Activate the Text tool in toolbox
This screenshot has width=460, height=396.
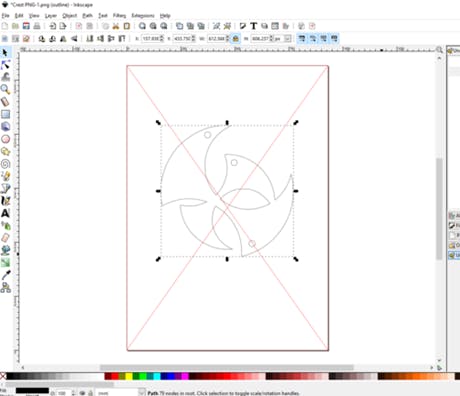point(5,213)
